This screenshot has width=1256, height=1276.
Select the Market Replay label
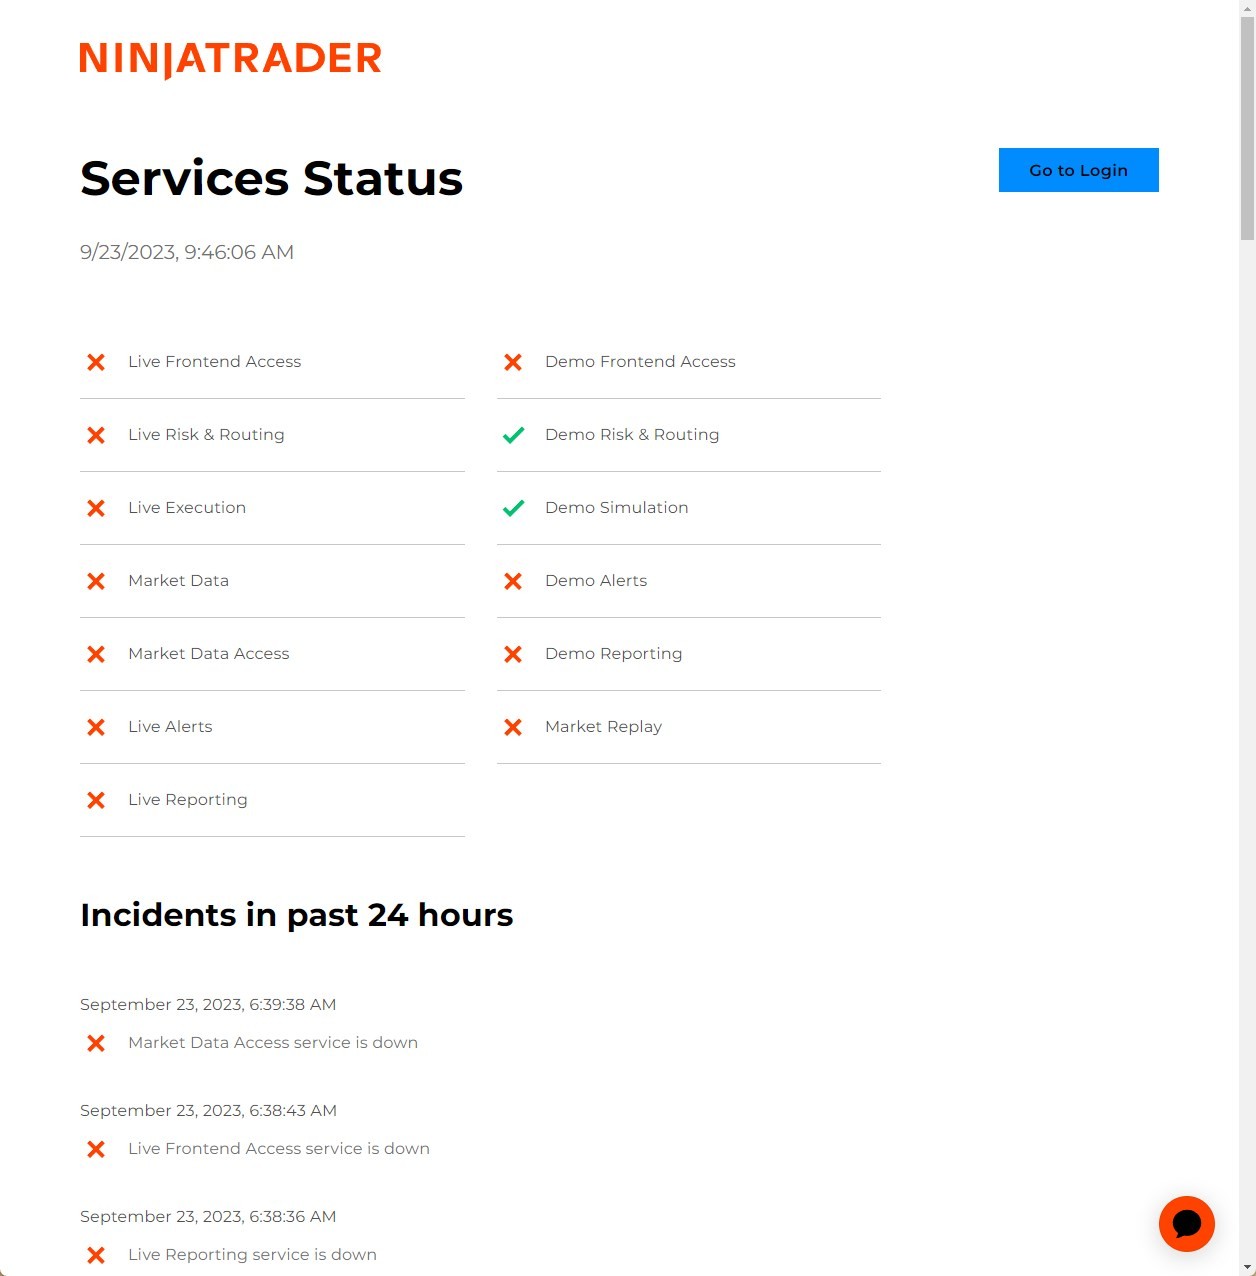pyautogui.click(x=603, y=726)
